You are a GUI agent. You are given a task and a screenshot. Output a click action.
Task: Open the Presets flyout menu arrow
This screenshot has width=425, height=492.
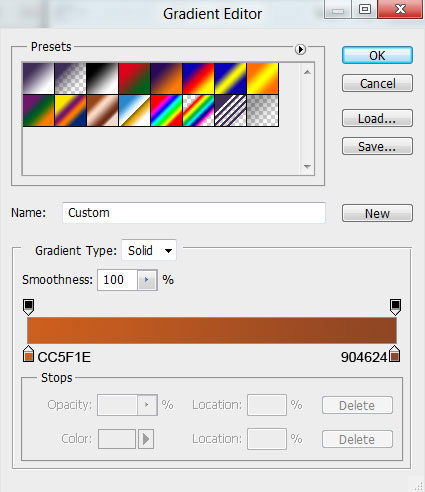(300, 49)
